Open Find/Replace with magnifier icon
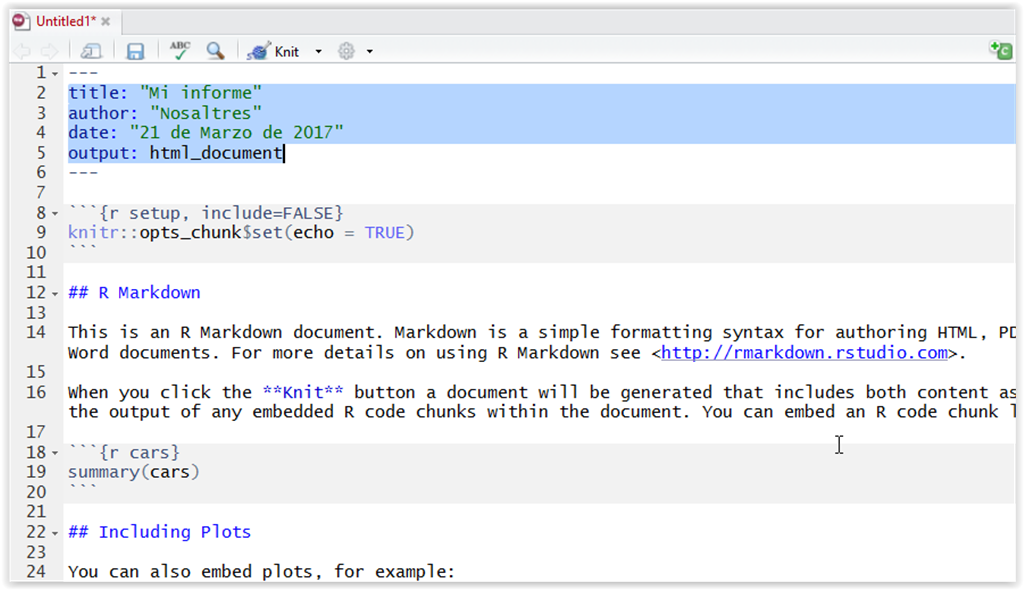The image size is (1024, 590). pos(216,51)
